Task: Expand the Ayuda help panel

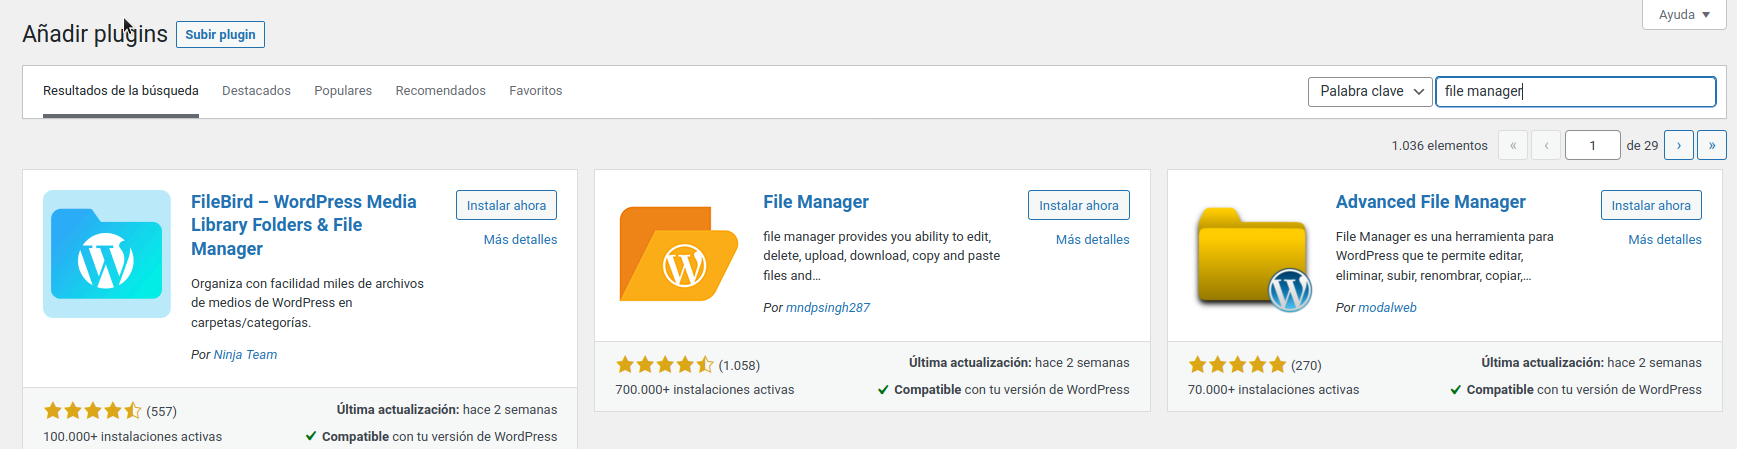Action: pyautogui.click(x=1684, y=15)
